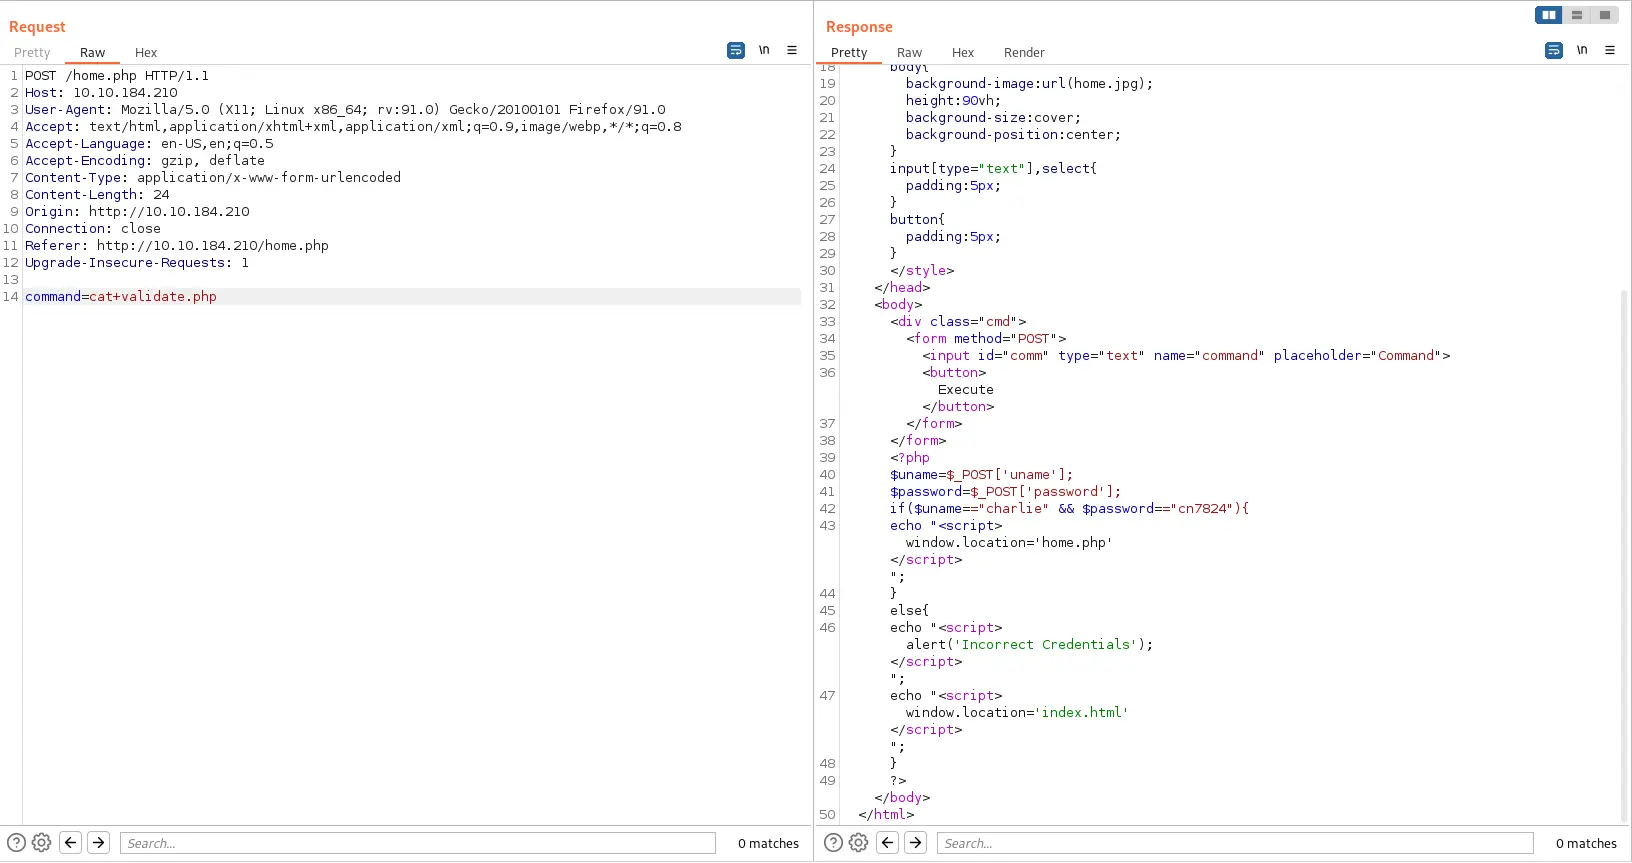This screenshot has height=863, width=1632.
Task: Toggle non-printable characters (\n) in Response panel
Action: click(1582, 50)
